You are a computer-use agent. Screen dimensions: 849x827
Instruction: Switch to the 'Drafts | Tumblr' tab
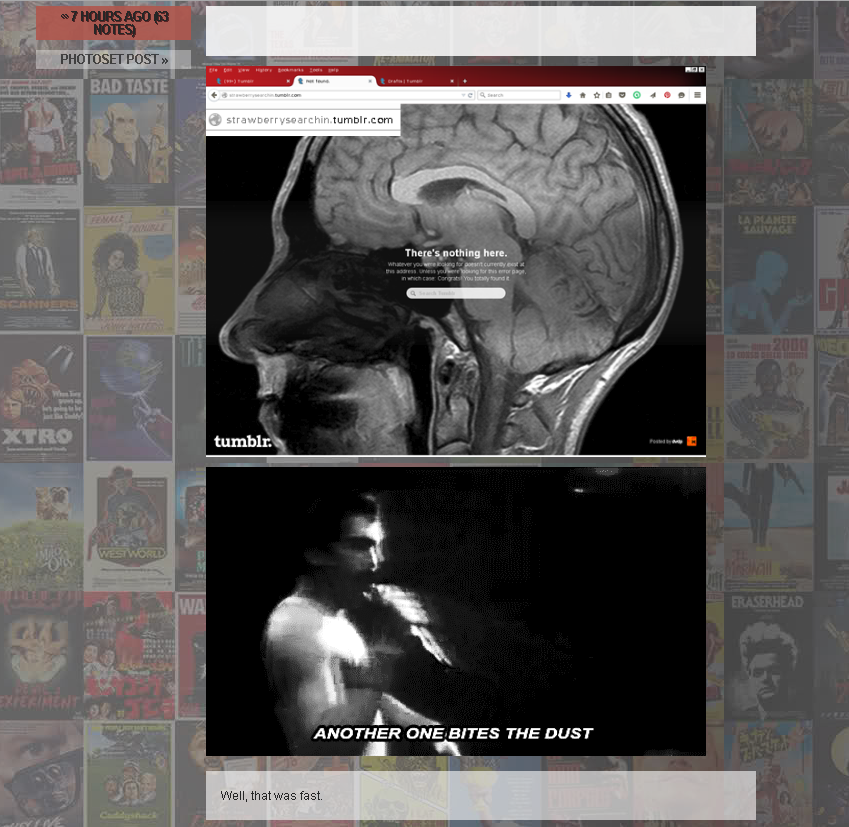(417, 81)
